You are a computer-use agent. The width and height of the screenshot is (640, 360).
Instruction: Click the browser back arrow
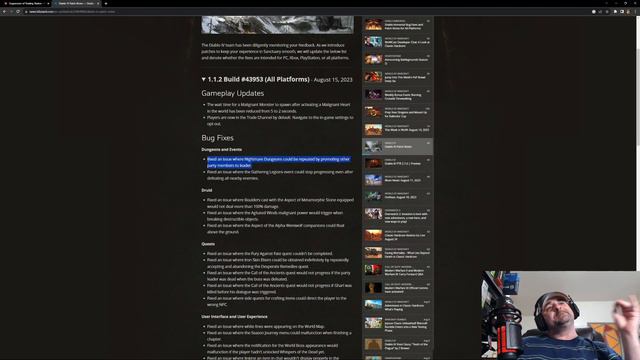(4, 11)
